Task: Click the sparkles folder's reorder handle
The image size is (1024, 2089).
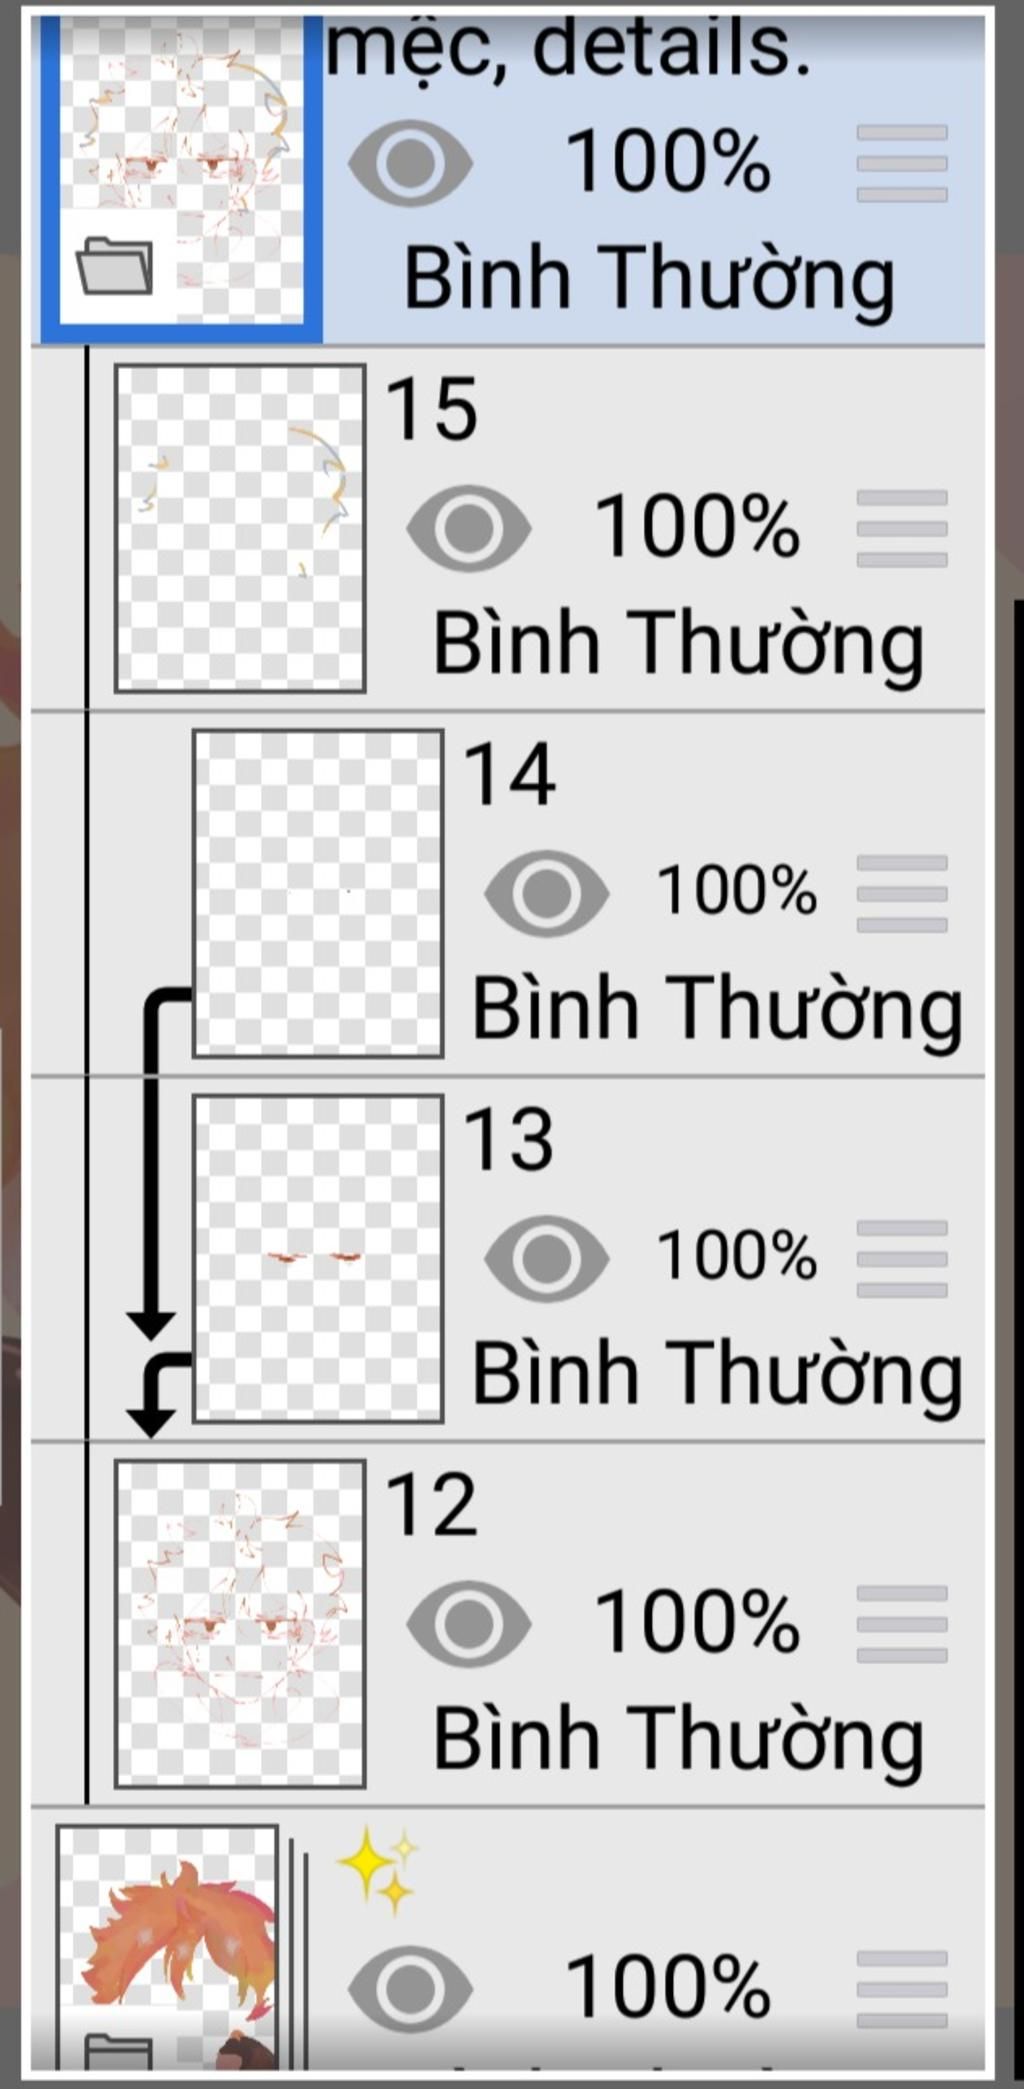Action: tap(901, 1988)
